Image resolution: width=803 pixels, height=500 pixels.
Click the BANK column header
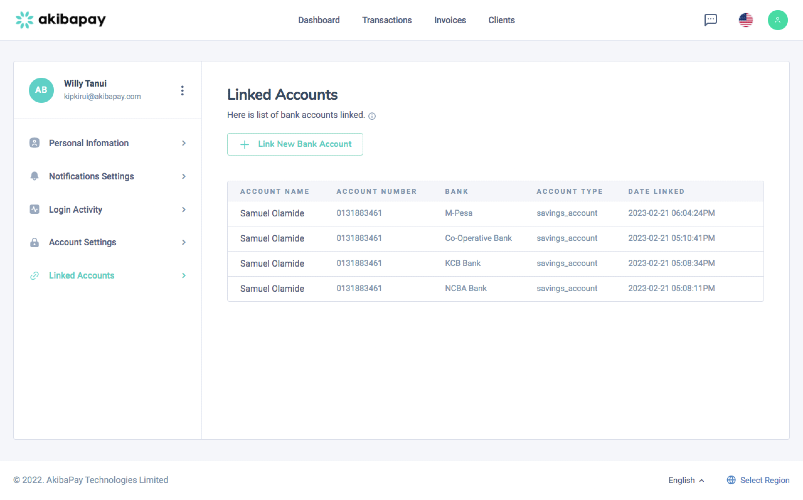(x=456, y=192)
